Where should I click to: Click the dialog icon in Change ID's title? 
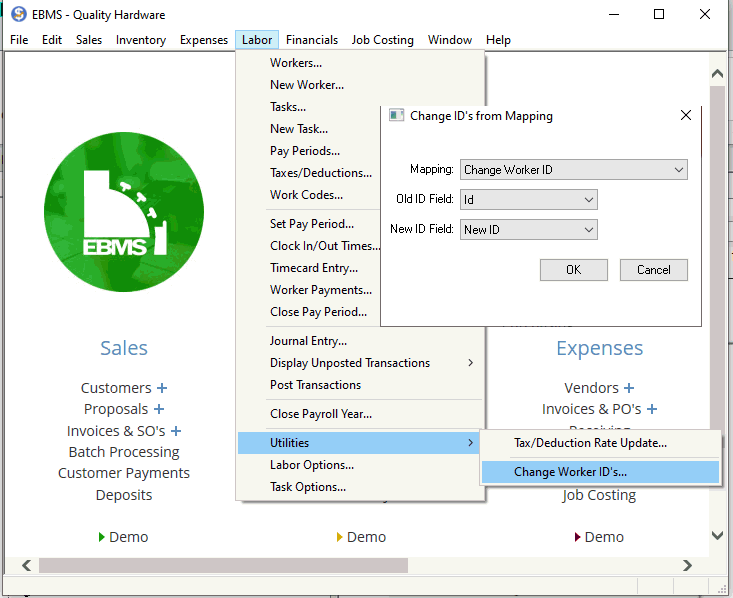click(396, 115)
